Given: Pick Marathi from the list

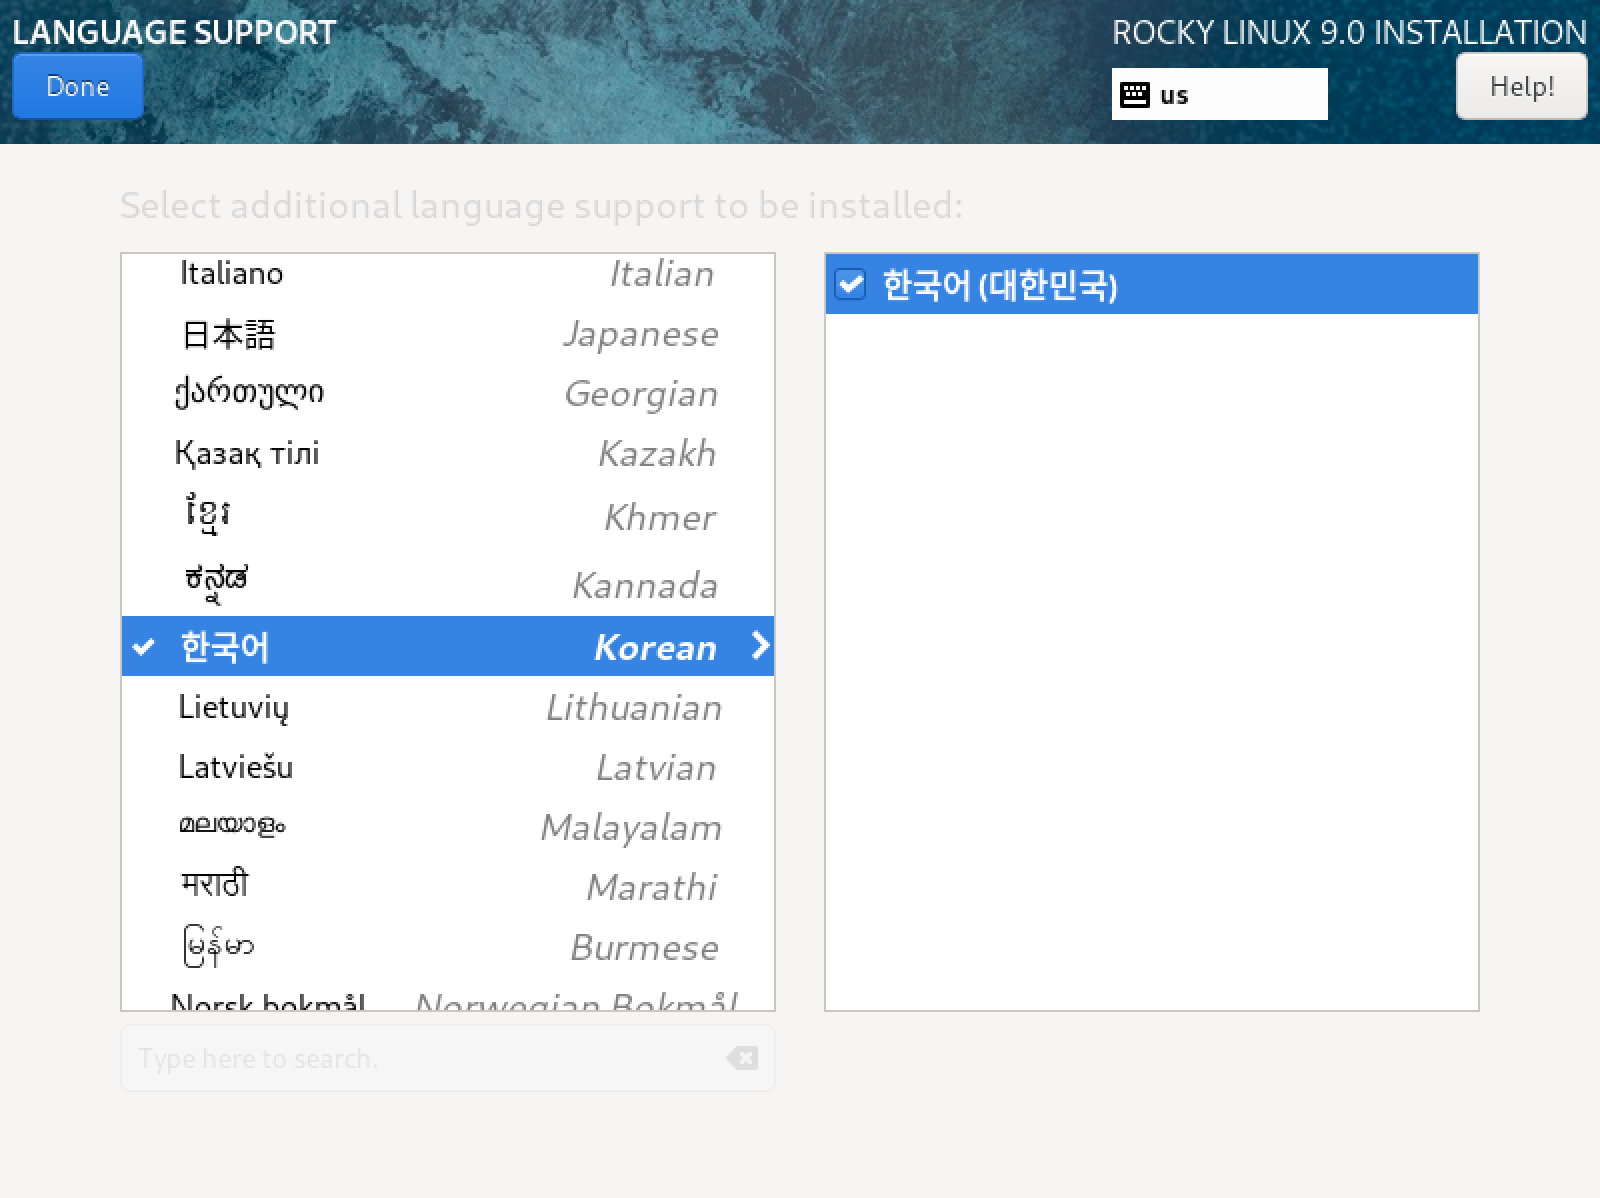Looking at the screenshot, I should [x=448, y=887].
